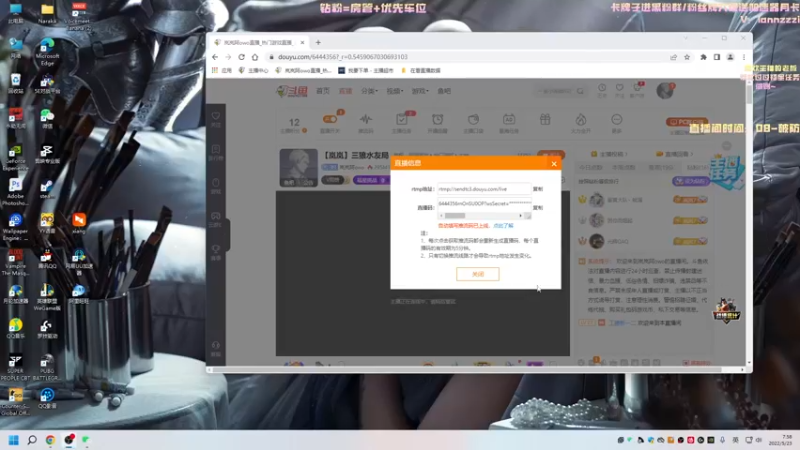Open the blue 点此了解 link
Image resolution: width=800 pixels, height=450 pixels.
503,226
